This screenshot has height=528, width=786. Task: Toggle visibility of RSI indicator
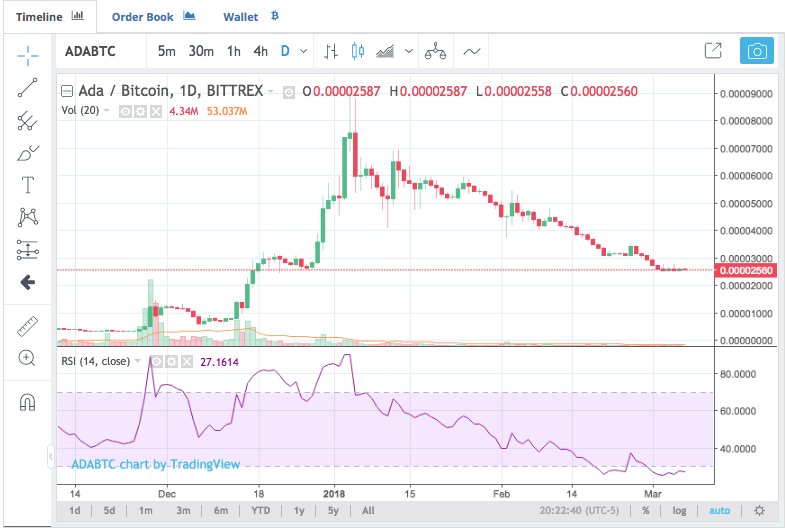pos(156,362)
